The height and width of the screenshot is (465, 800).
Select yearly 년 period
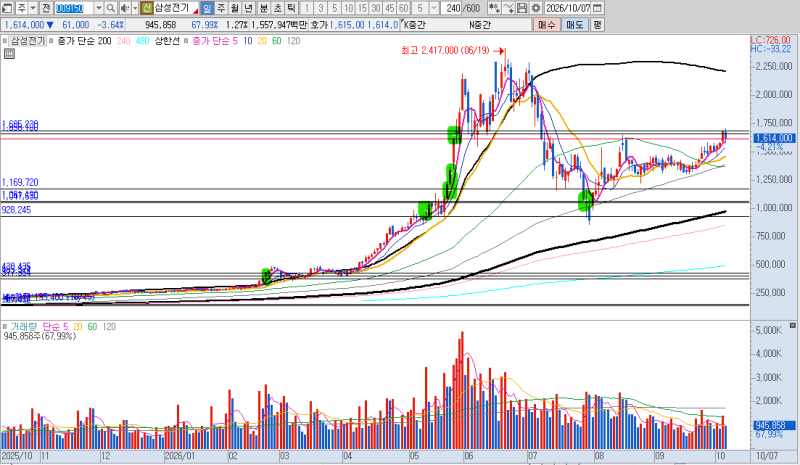[x=248, y=8]
